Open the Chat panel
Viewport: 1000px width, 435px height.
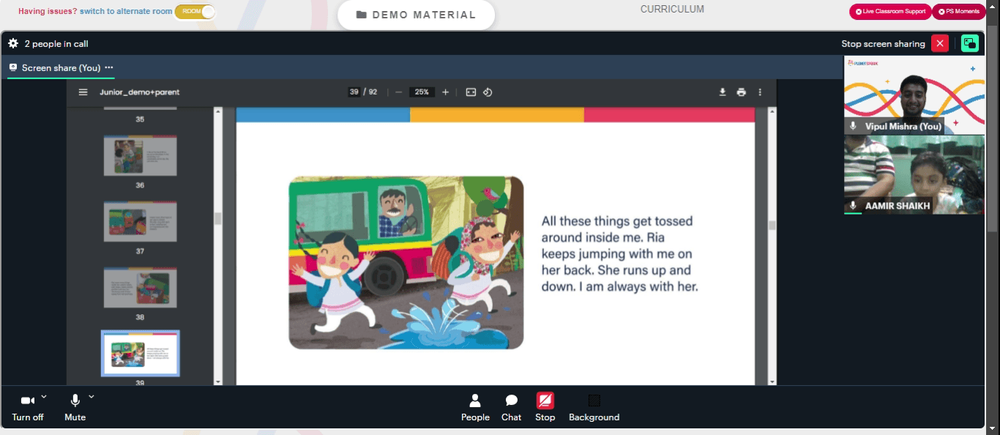click(511, 408)
